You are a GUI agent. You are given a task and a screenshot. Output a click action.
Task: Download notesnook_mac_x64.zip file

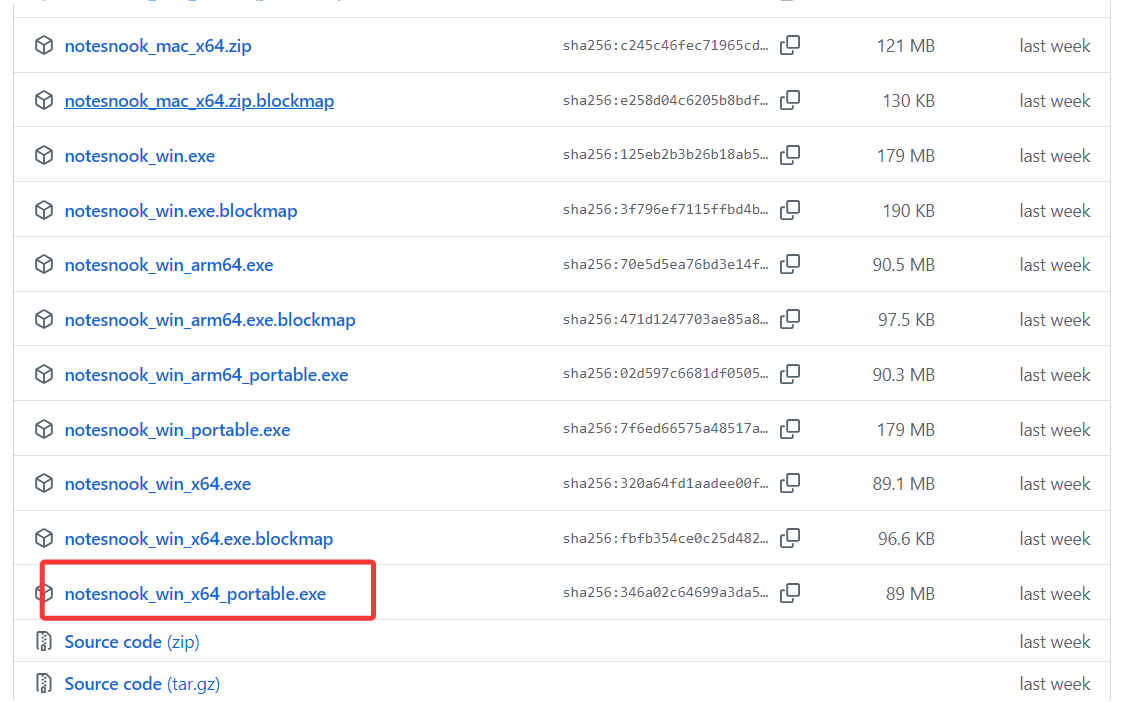(158, 46)
